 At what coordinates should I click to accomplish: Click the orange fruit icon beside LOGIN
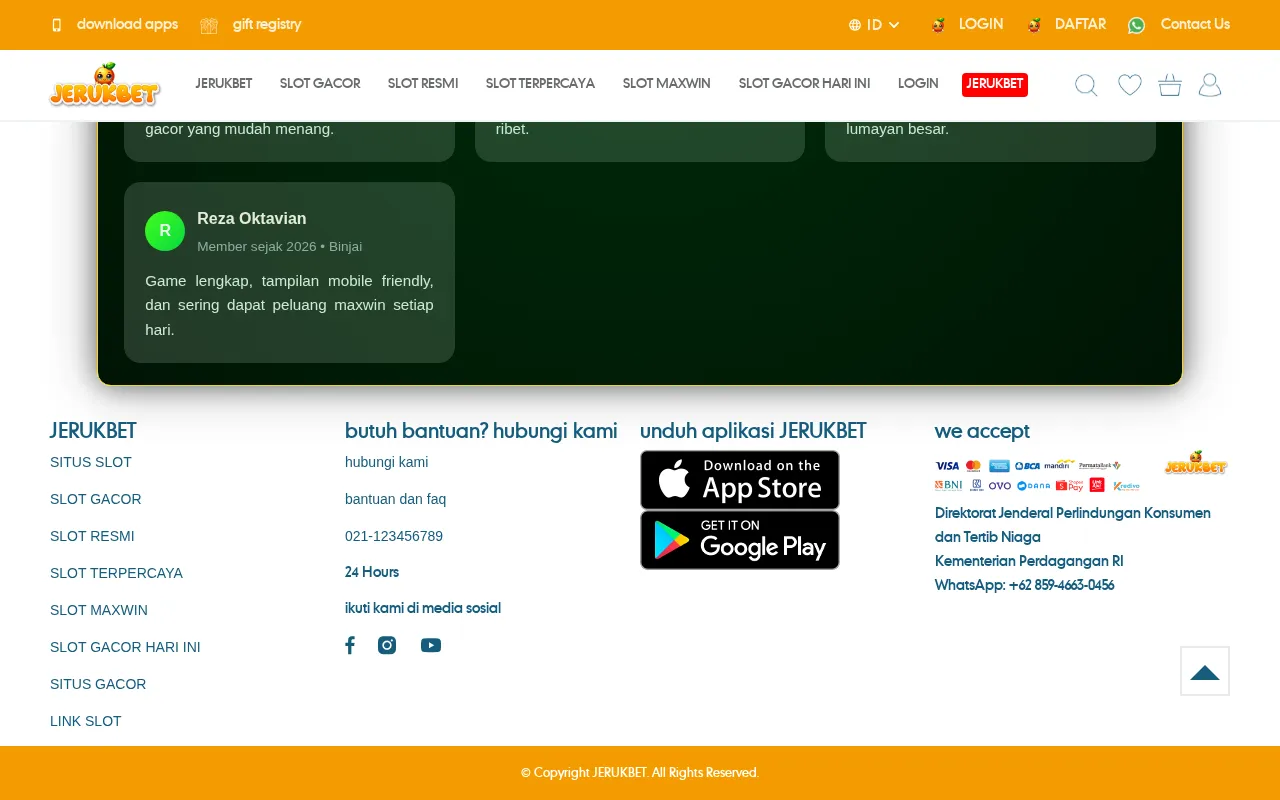click(x=938, y=25)
